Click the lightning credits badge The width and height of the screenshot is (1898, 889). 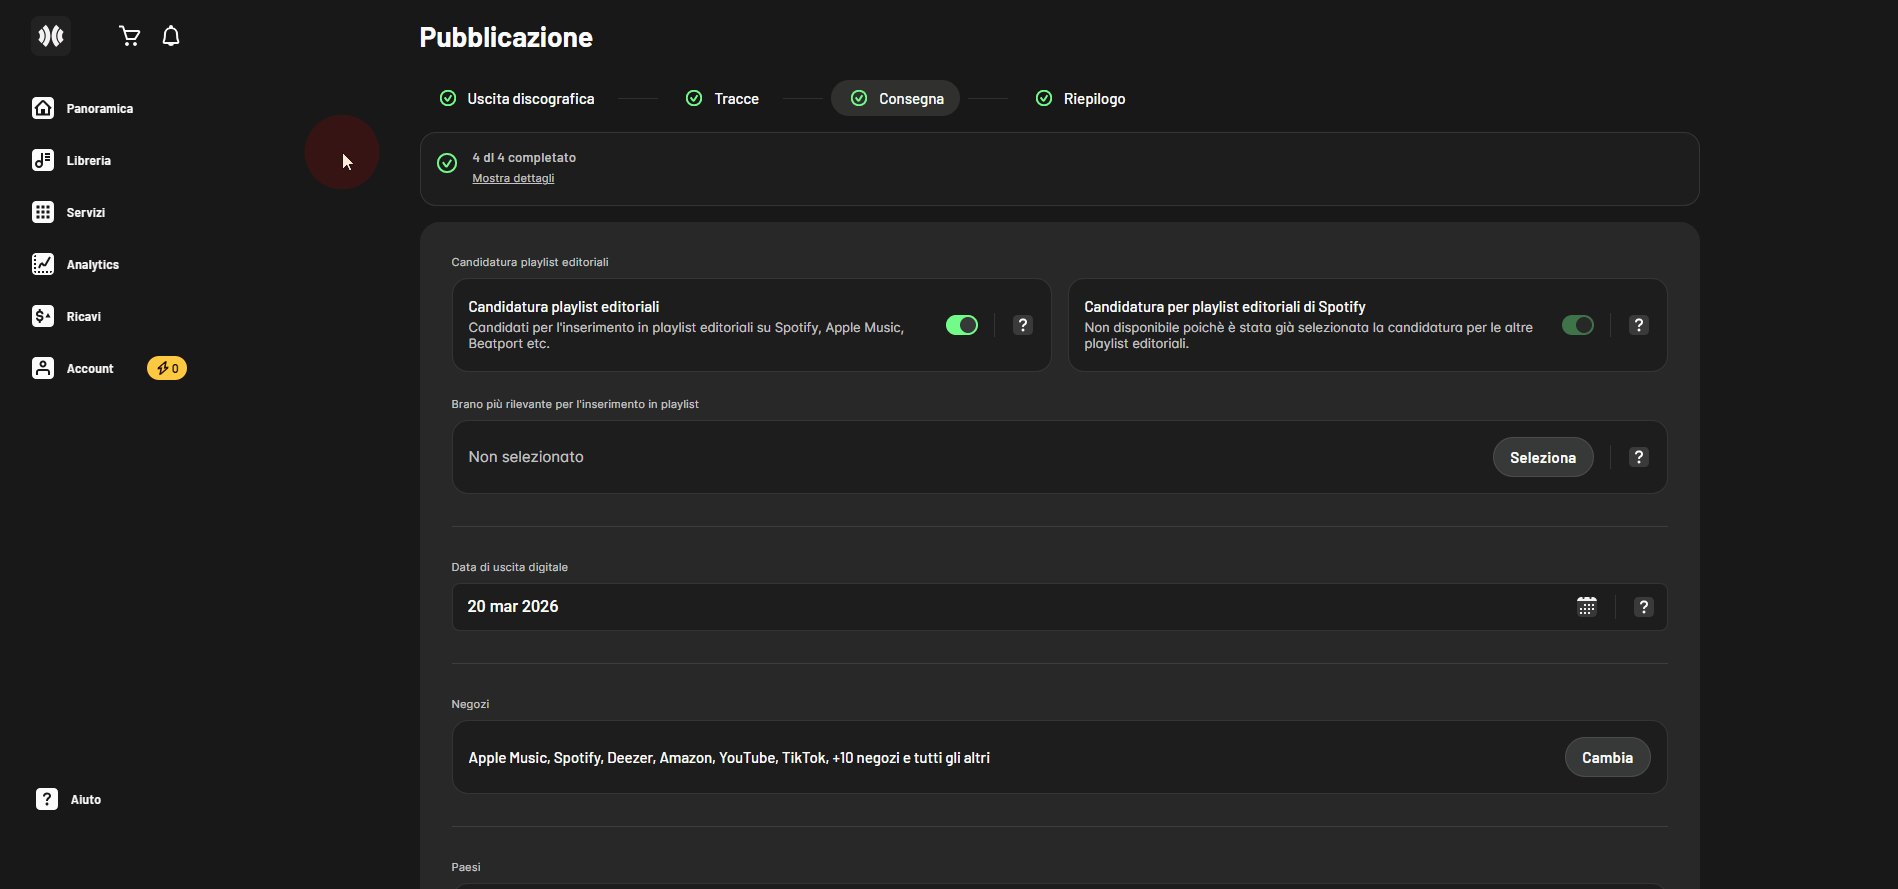[167, 369]
